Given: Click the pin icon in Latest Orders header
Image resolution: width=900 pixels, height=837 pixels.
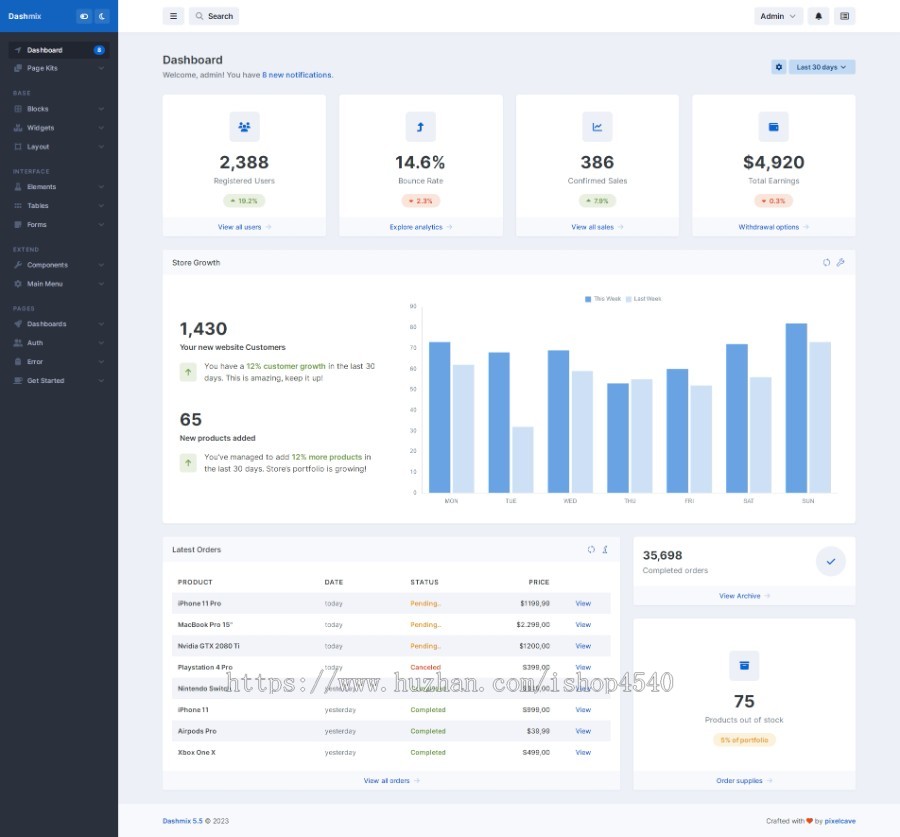Looking at the screenshot, I should tap(605, 549).
